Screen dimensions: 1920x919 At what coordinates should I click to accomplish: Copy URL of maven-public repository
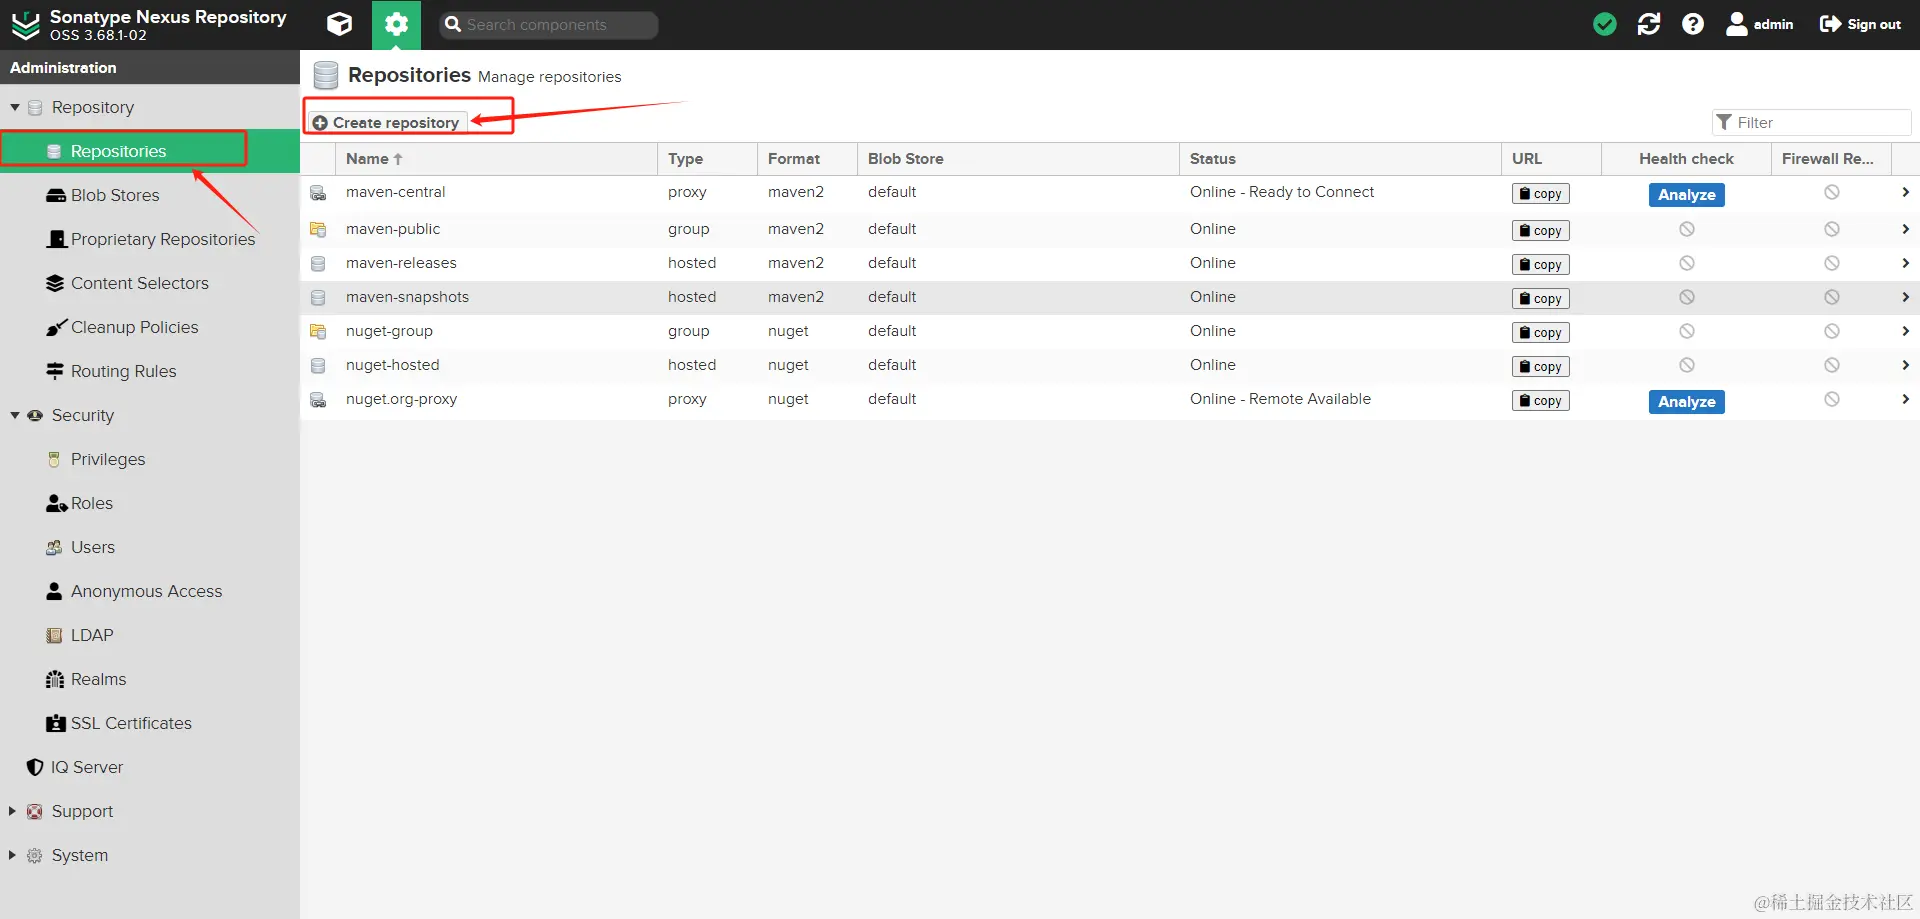click(x=1540, y=231)
